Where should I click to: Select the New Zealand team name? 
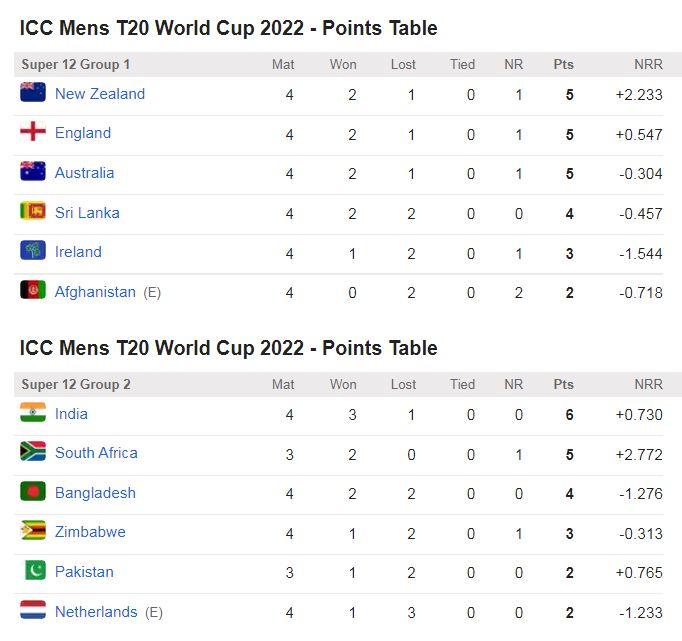click(x=100, y=94)
